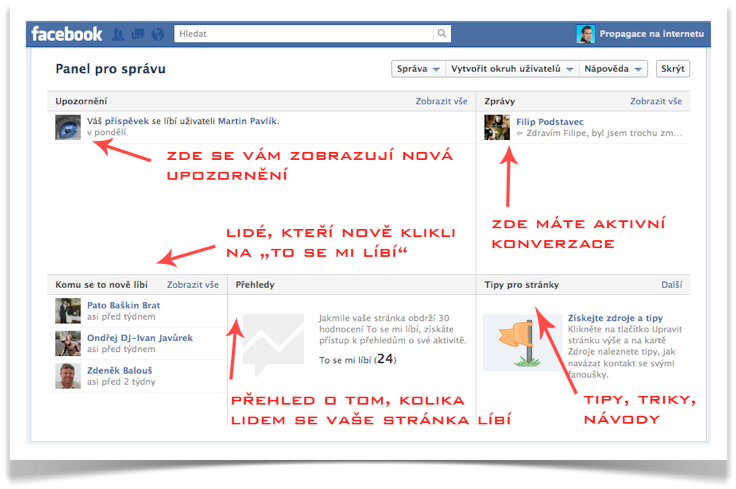Click Ondřej DJ-Ivan Javůrek avatar
The width and height of the screenshot is (736, 489).
pyautogui.click(x=68, y=344)
